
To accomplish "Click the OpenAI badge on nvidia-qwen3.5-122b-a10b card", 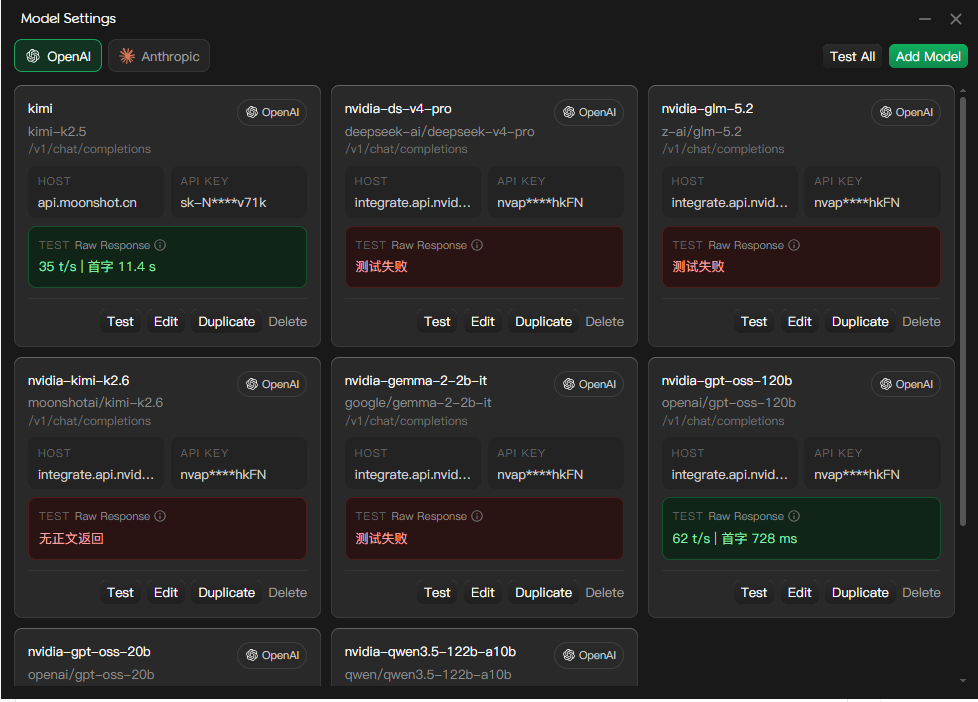I will [x=589, y=655].
